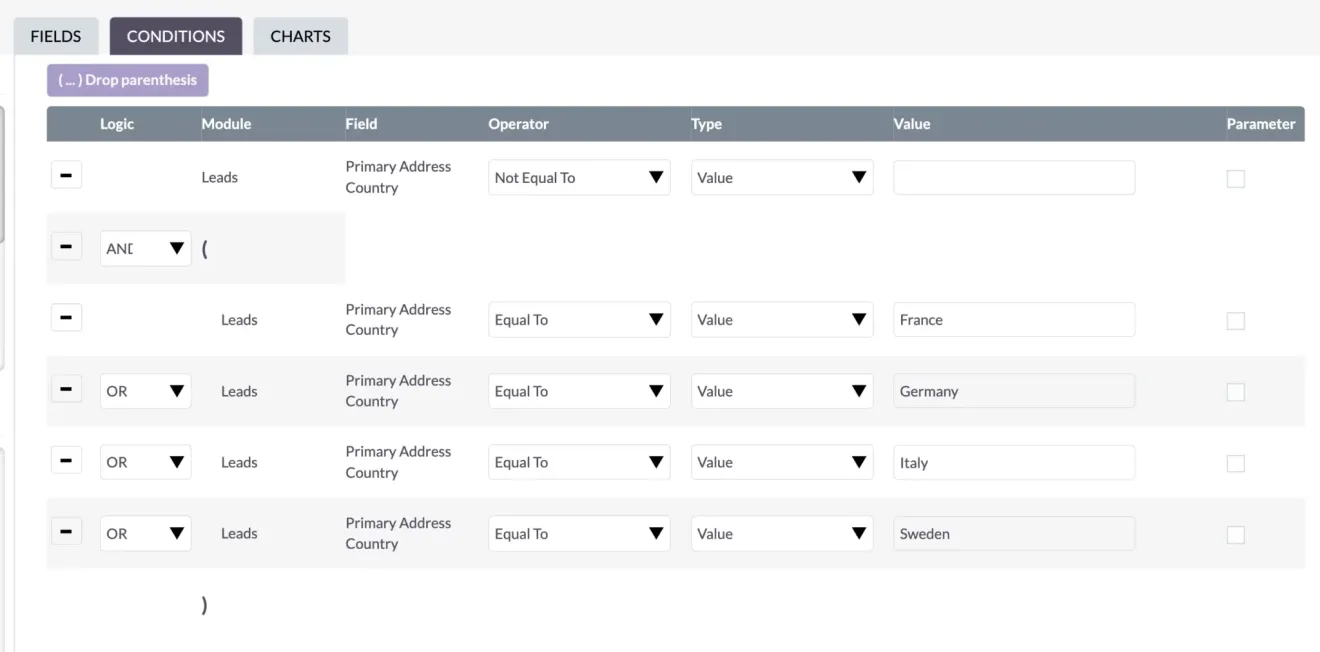Open the OR dropdown on the Germany row
1320x652 pixels.
click(x=145, y=390)
